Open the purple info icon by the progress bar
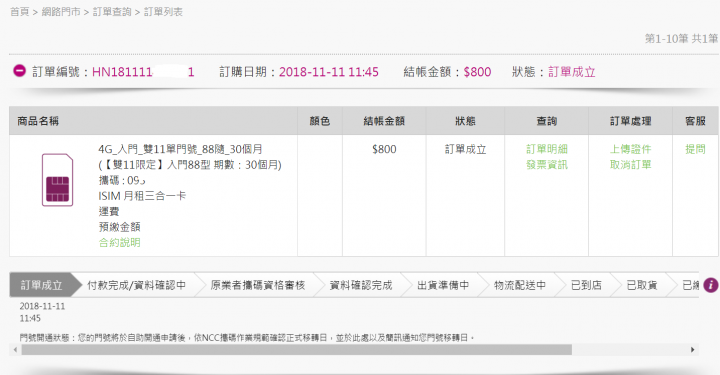Screen dimensions: 720x375 click(710, 285)
